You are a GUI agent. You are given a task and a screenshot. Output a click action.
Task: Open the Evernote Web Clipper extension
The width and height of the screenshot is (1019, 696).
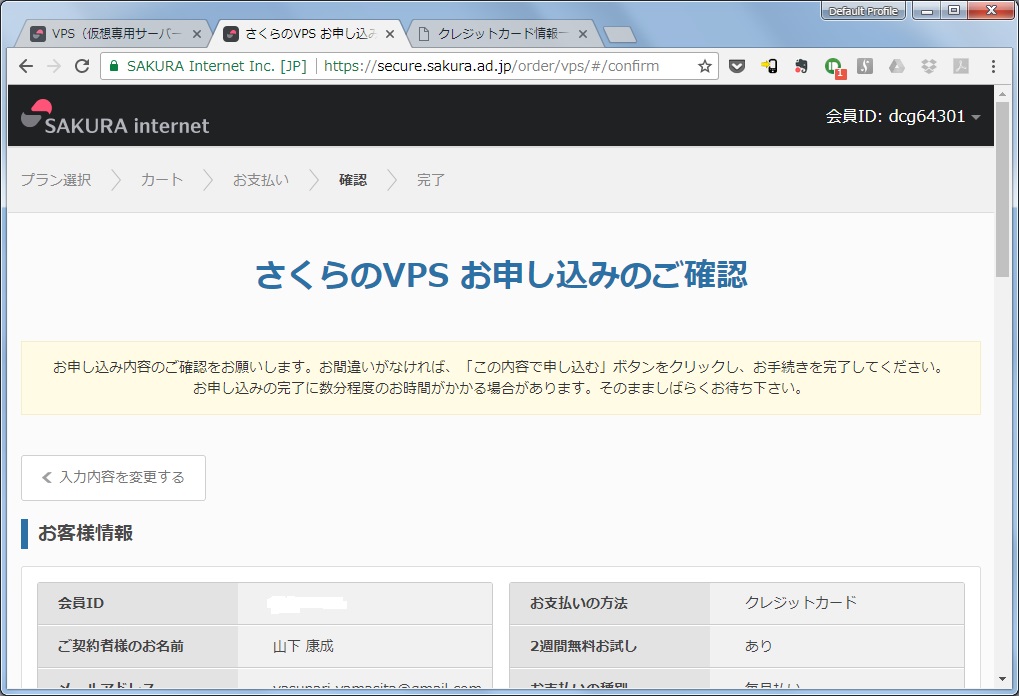click(801, 66)
